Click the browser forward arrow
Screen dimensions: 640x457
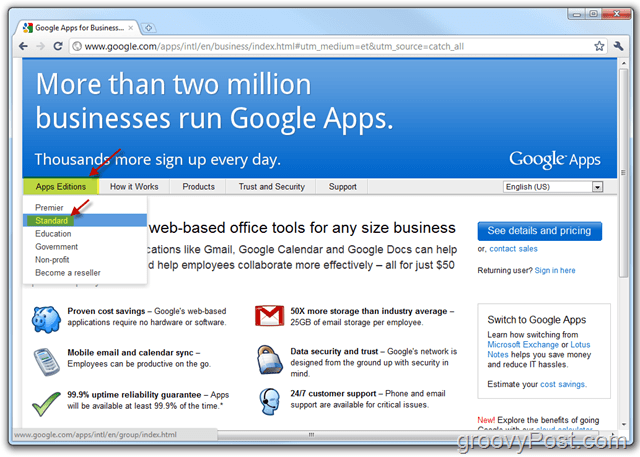click(40, 46)
